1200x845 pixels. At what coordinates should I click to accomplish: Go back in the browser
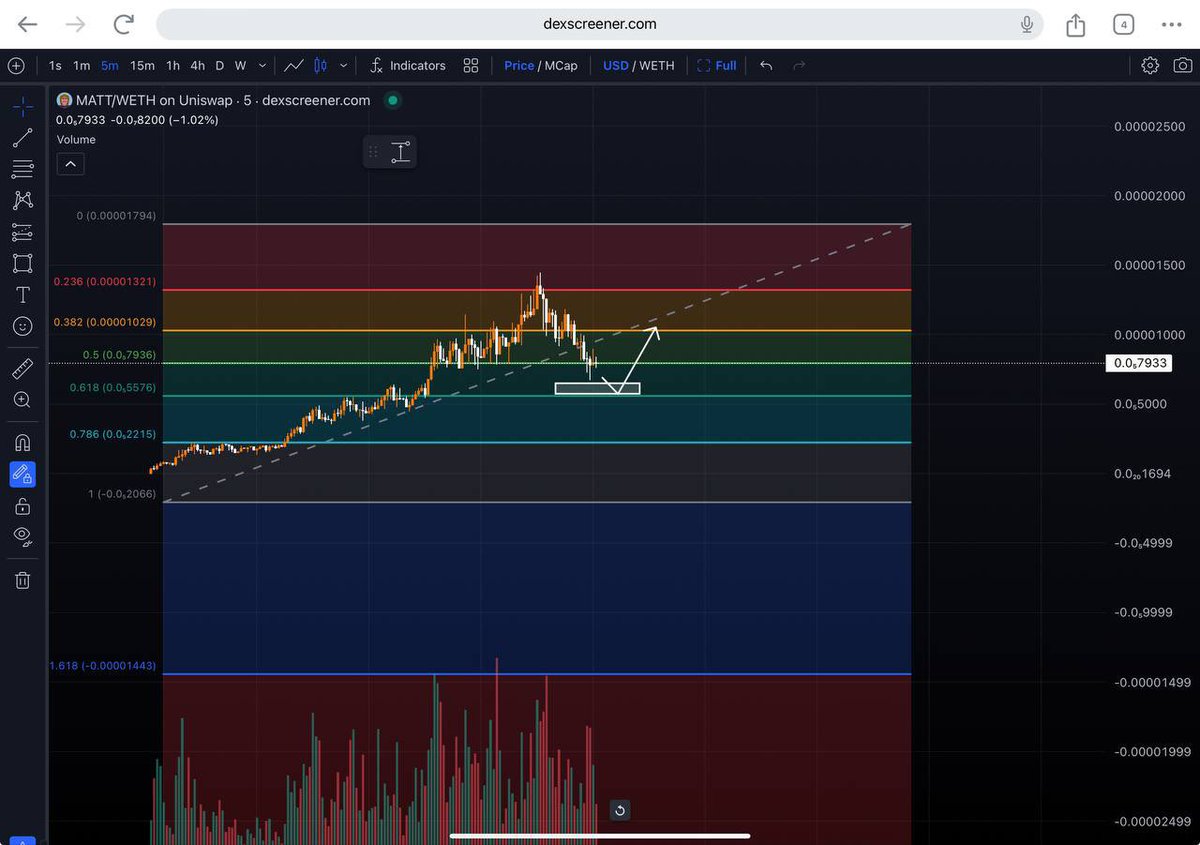pyautogui.click(x=28, y=24)
